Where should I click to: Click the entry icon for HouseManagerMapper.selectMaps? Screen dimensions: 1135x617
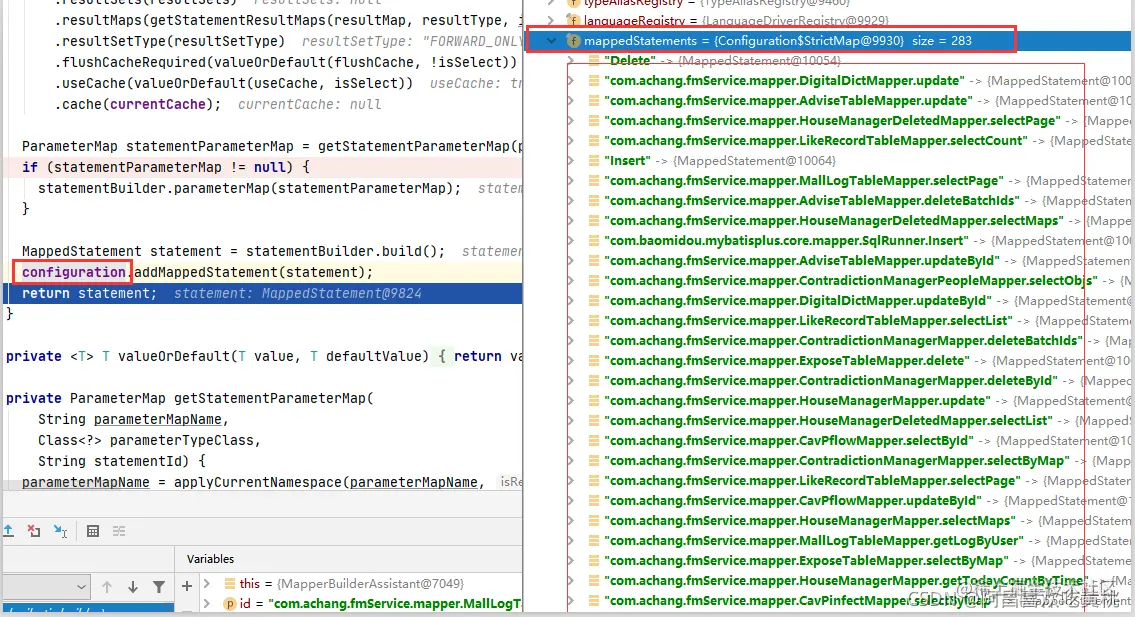tap(594, 521)
